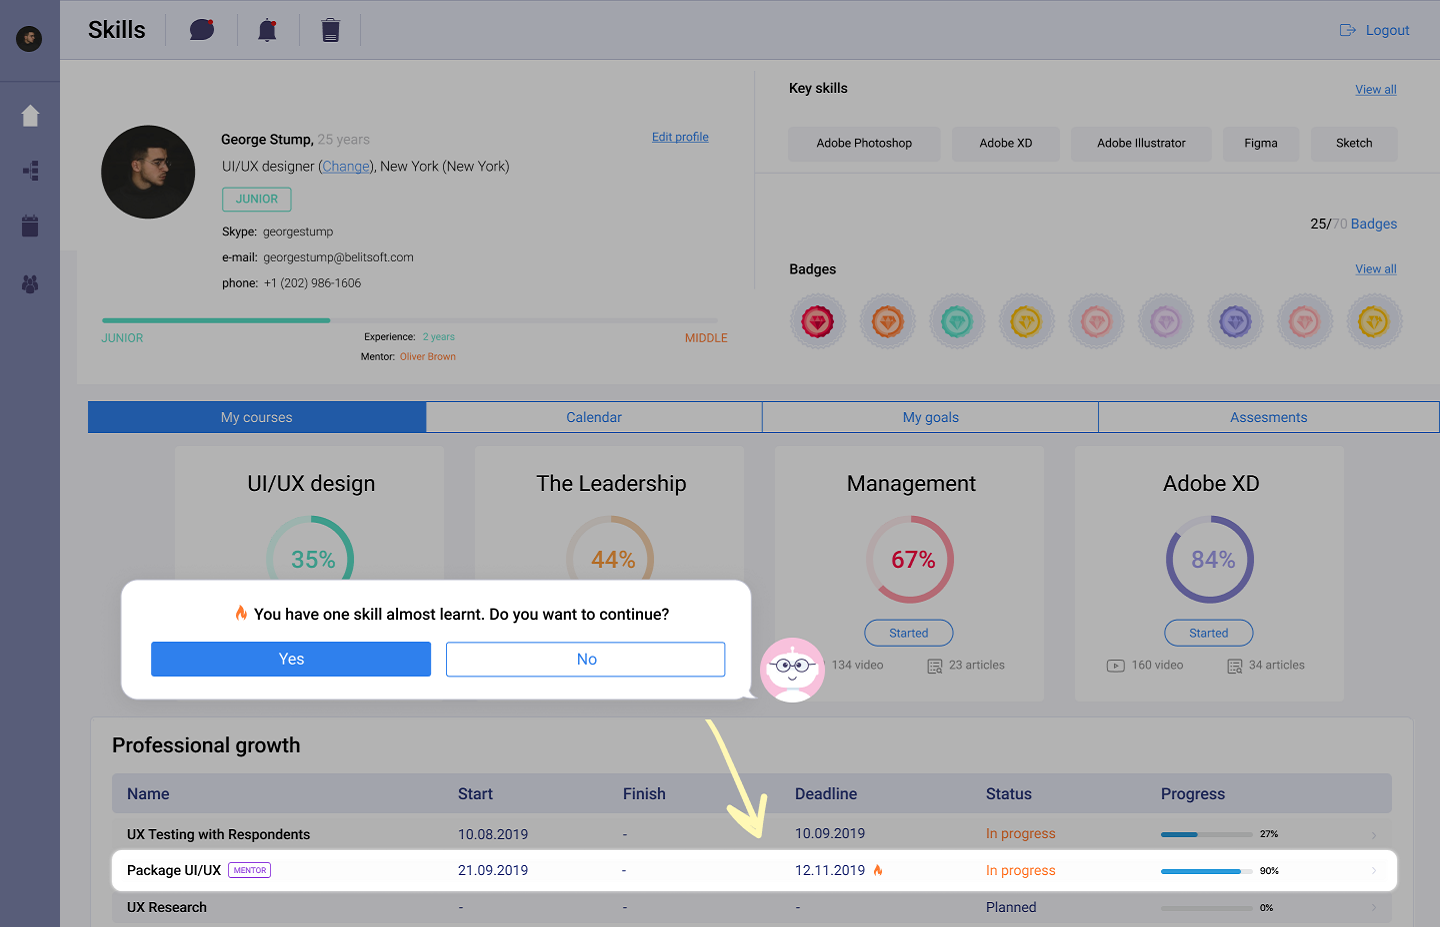Go to Home in the left sidebar

point(30,116)
